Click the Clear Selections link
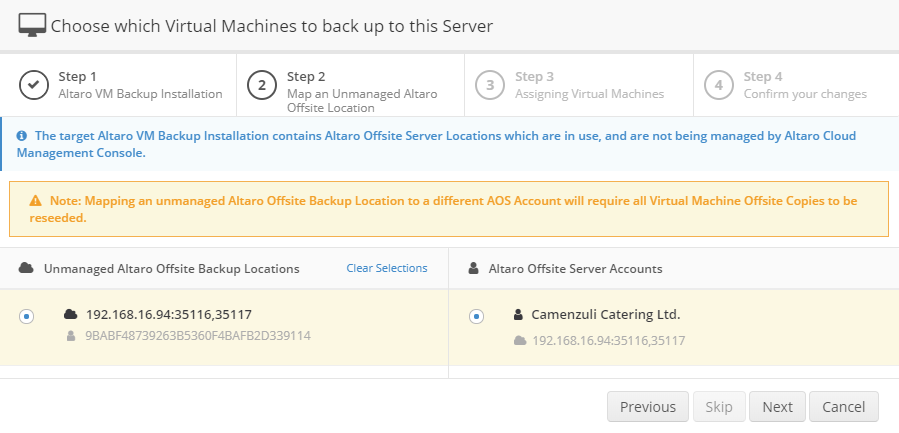Viewport: 899px width, 433px height. (x=386, y=268)
